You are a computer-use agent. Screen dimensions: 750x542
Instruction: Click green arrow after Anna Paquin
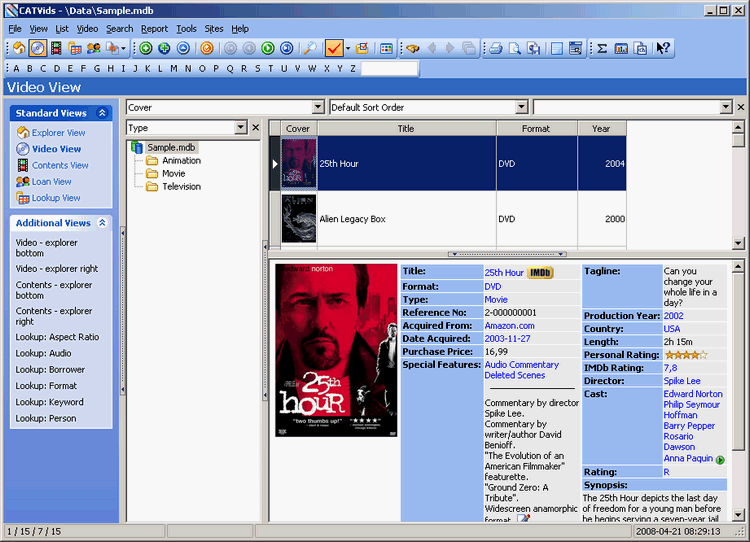(x=720, y=460)
